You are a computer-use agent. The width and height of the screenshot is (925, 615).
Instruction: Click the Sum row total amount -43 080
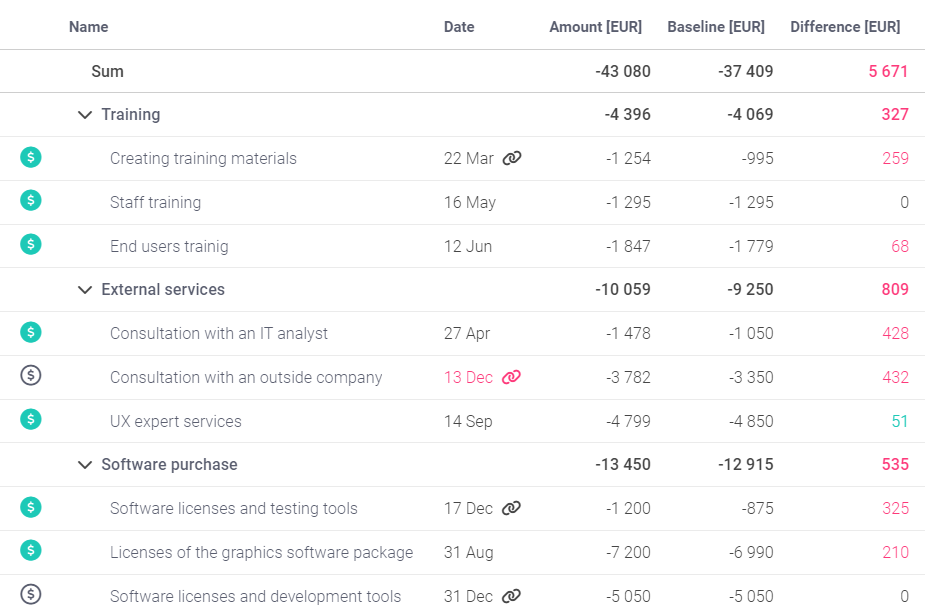point(622,71)
